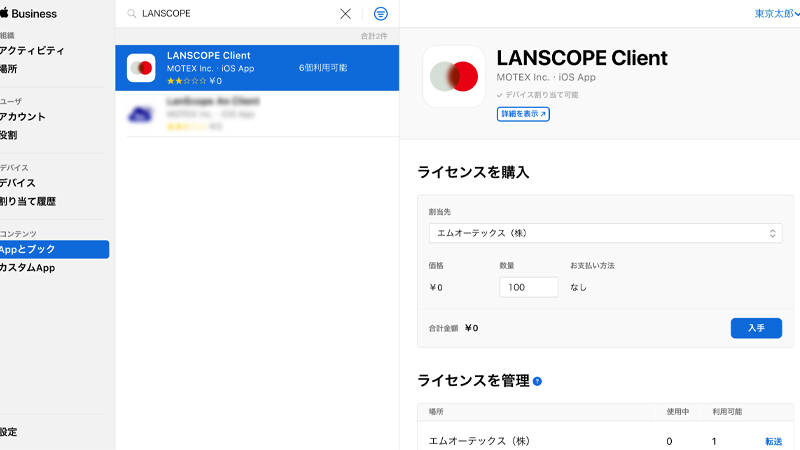Open 場所 in the sidebar
This screenshot has width=800, height=450.
pyautogui.click(x=9, y=69)
